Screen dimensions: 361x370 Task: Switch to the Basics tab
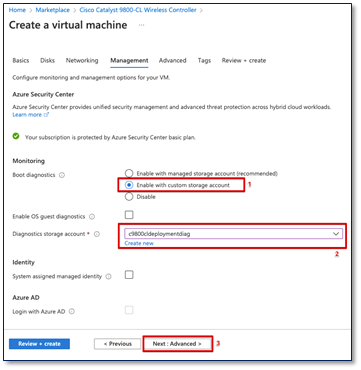click(21, 61)
